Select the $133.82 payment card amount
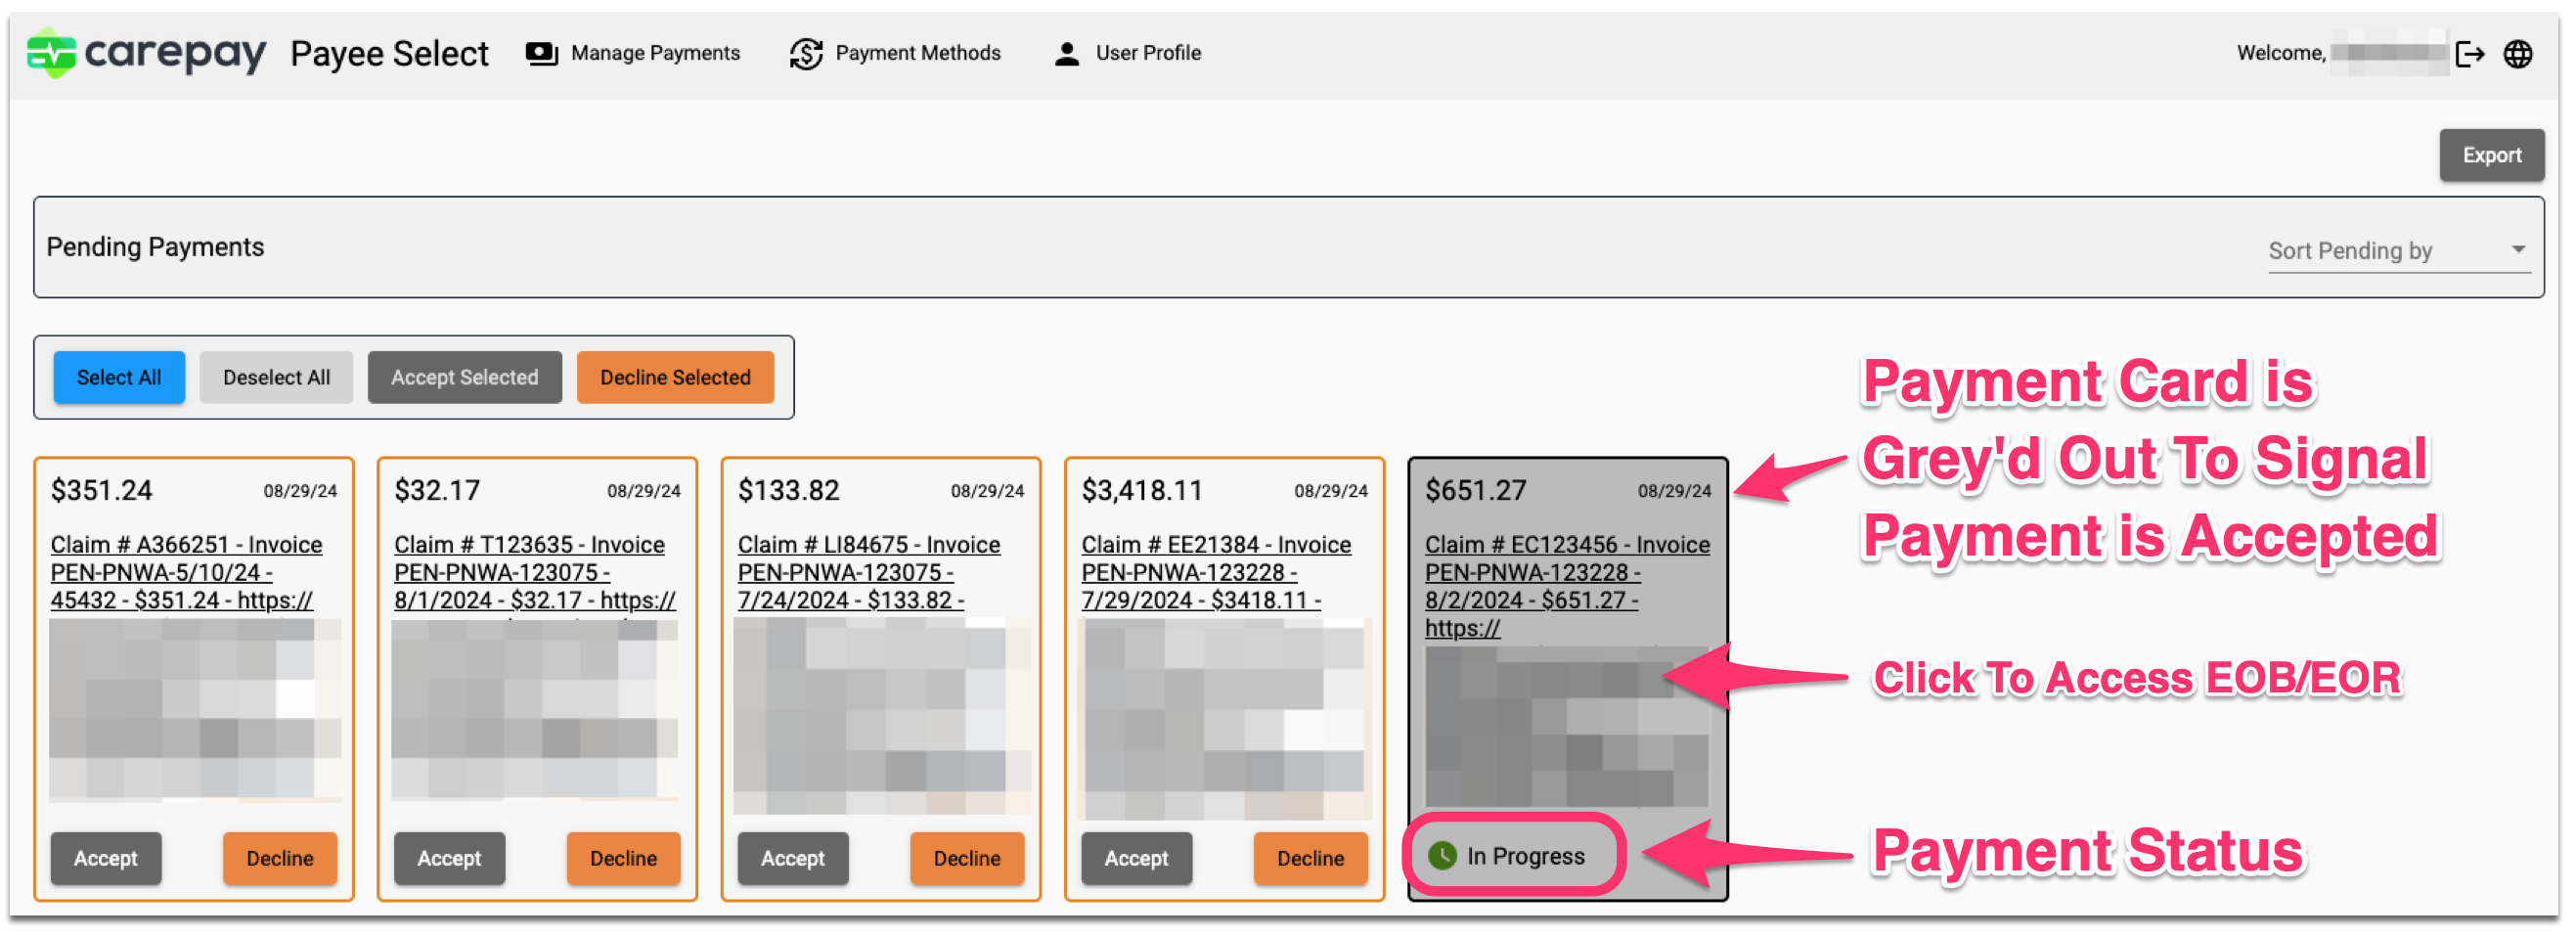The width and height of the screenshot is (2576, 935). click(x=788, y=490)
